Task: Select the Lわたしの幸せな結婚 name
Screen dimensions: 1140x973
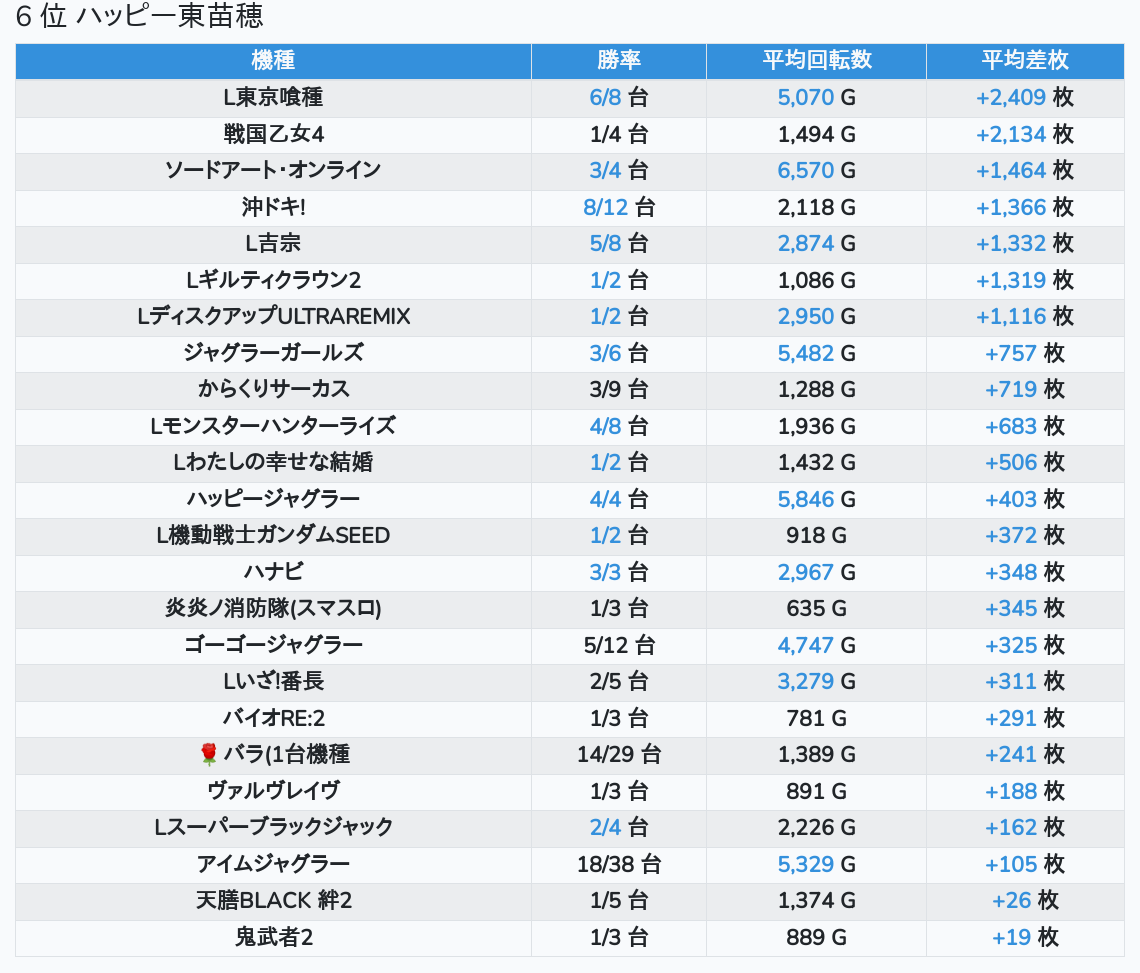Action: click(273, 463)
